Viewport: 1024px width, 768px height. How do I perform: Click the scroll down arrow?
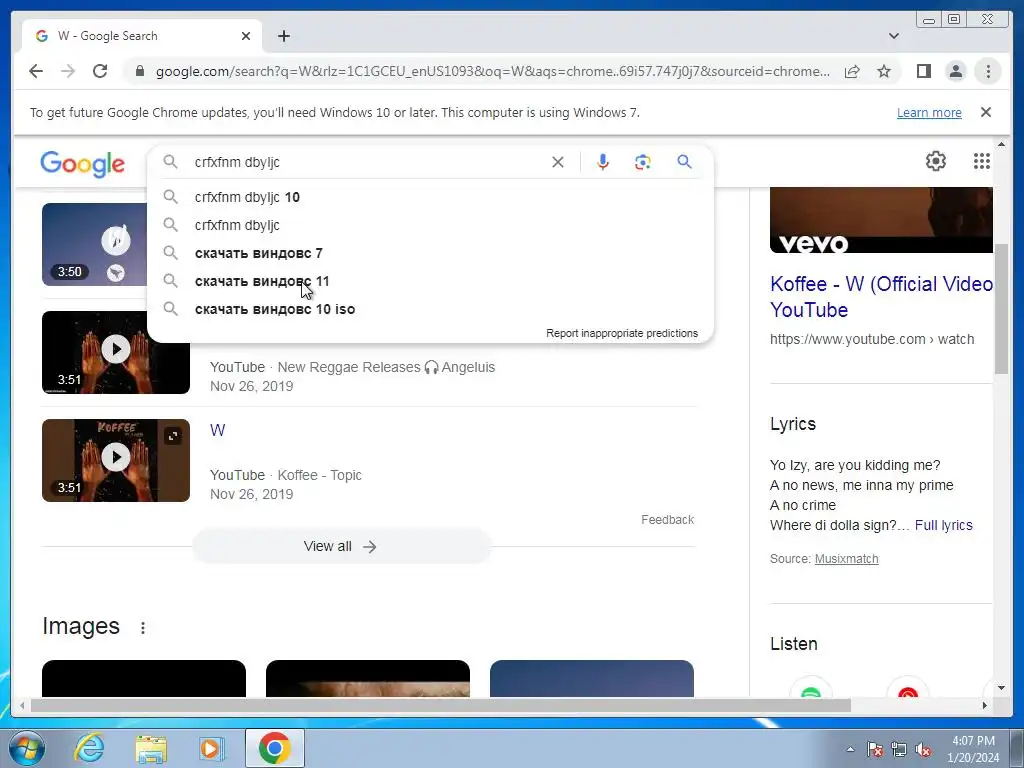[x=1001, y=688]
